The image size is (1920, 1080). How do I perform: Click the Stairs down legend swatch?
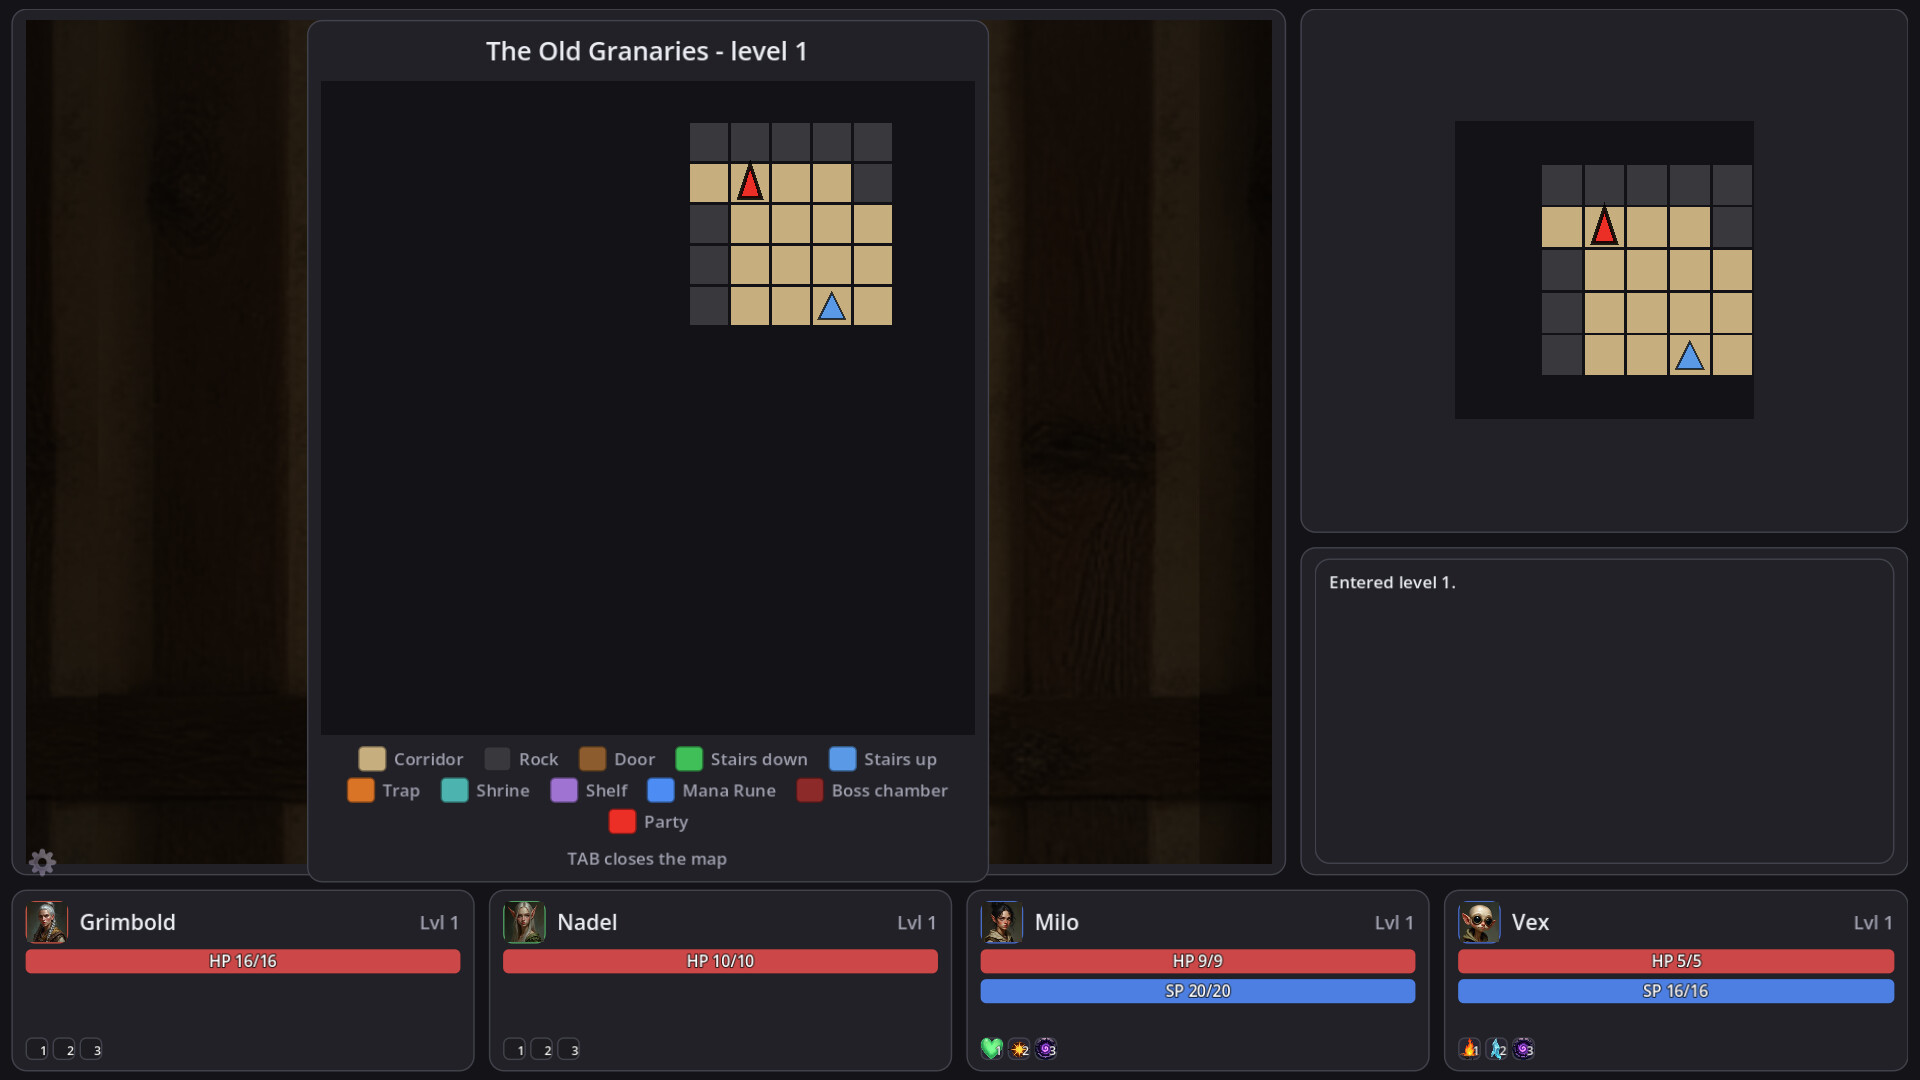point(689,759)
